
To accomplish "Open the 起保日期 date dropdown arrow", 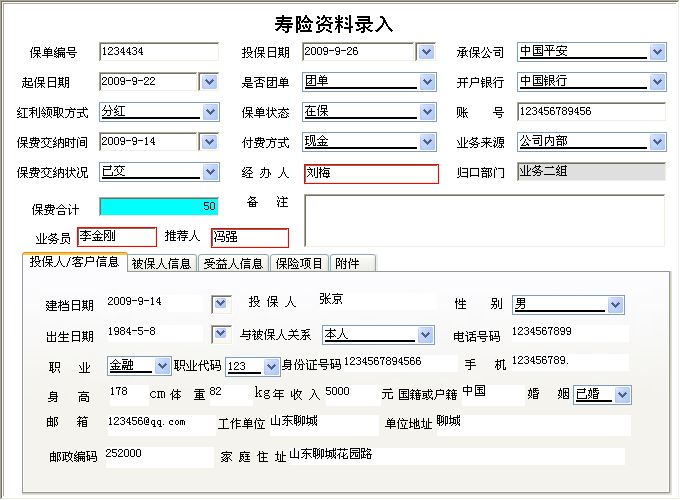I will 209,82.
